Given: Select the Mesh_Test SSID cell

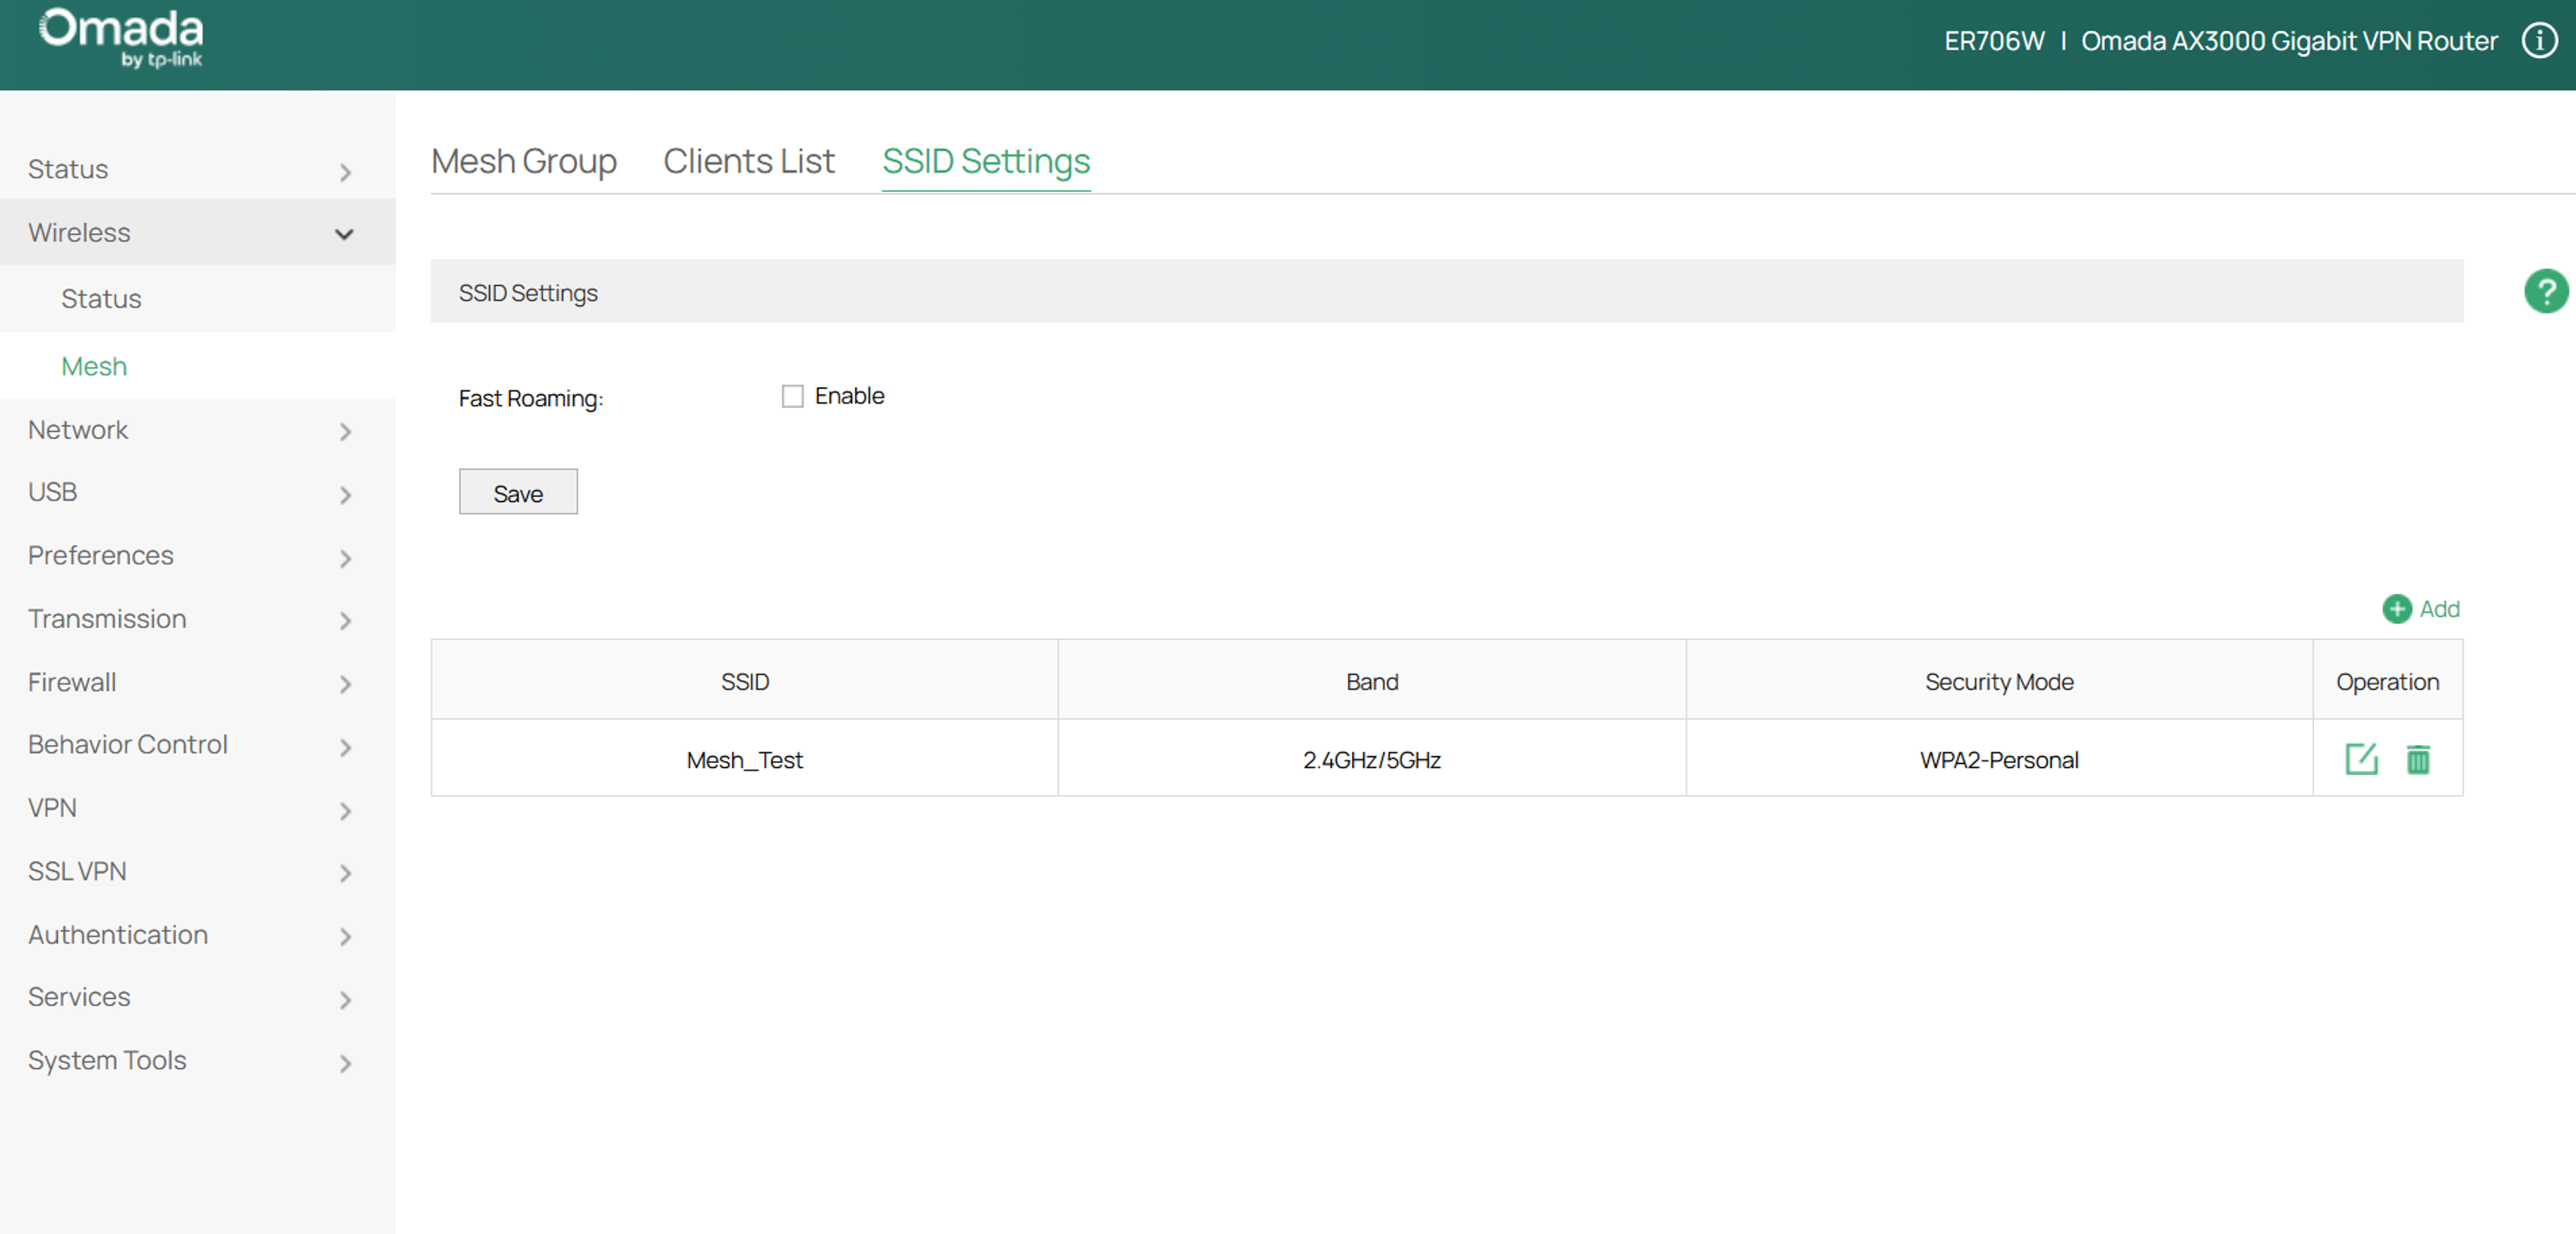Looking at the screenshot, I should click(745, 759).
